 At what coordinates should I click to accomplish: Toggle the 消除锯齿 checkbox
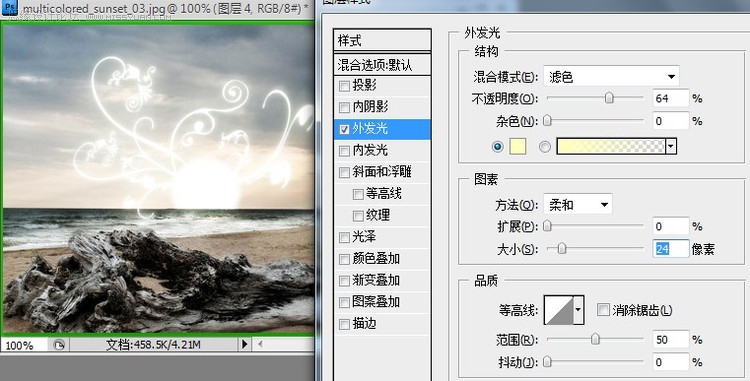(x=603, y=310)
